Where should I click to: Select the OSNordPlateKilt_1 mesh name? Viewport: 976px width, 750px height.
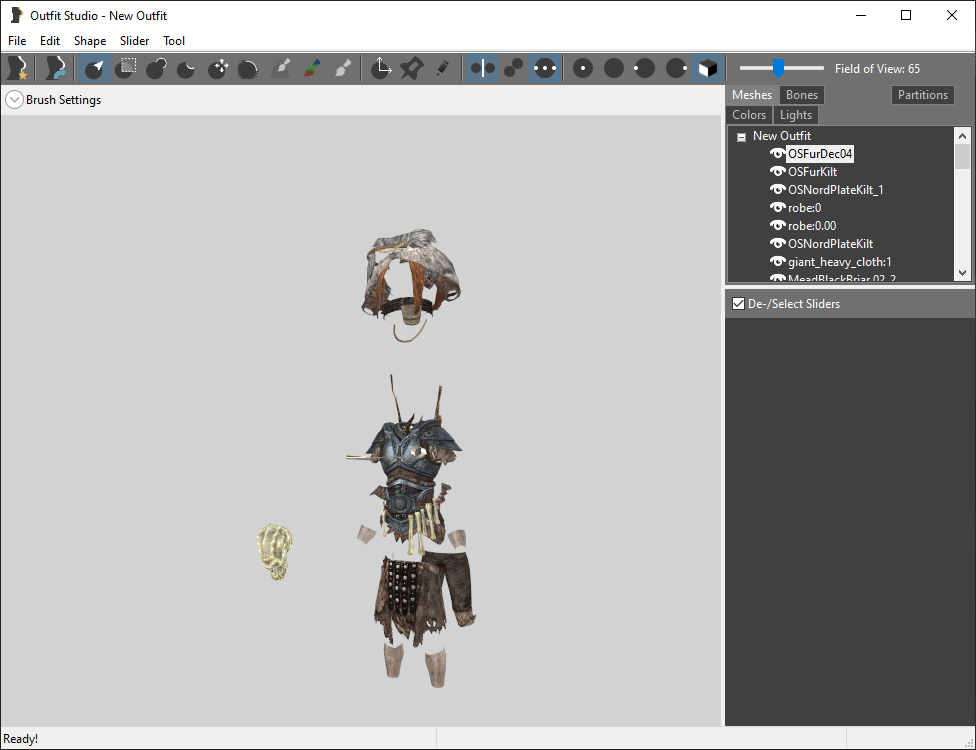click(x=835, y=190)
